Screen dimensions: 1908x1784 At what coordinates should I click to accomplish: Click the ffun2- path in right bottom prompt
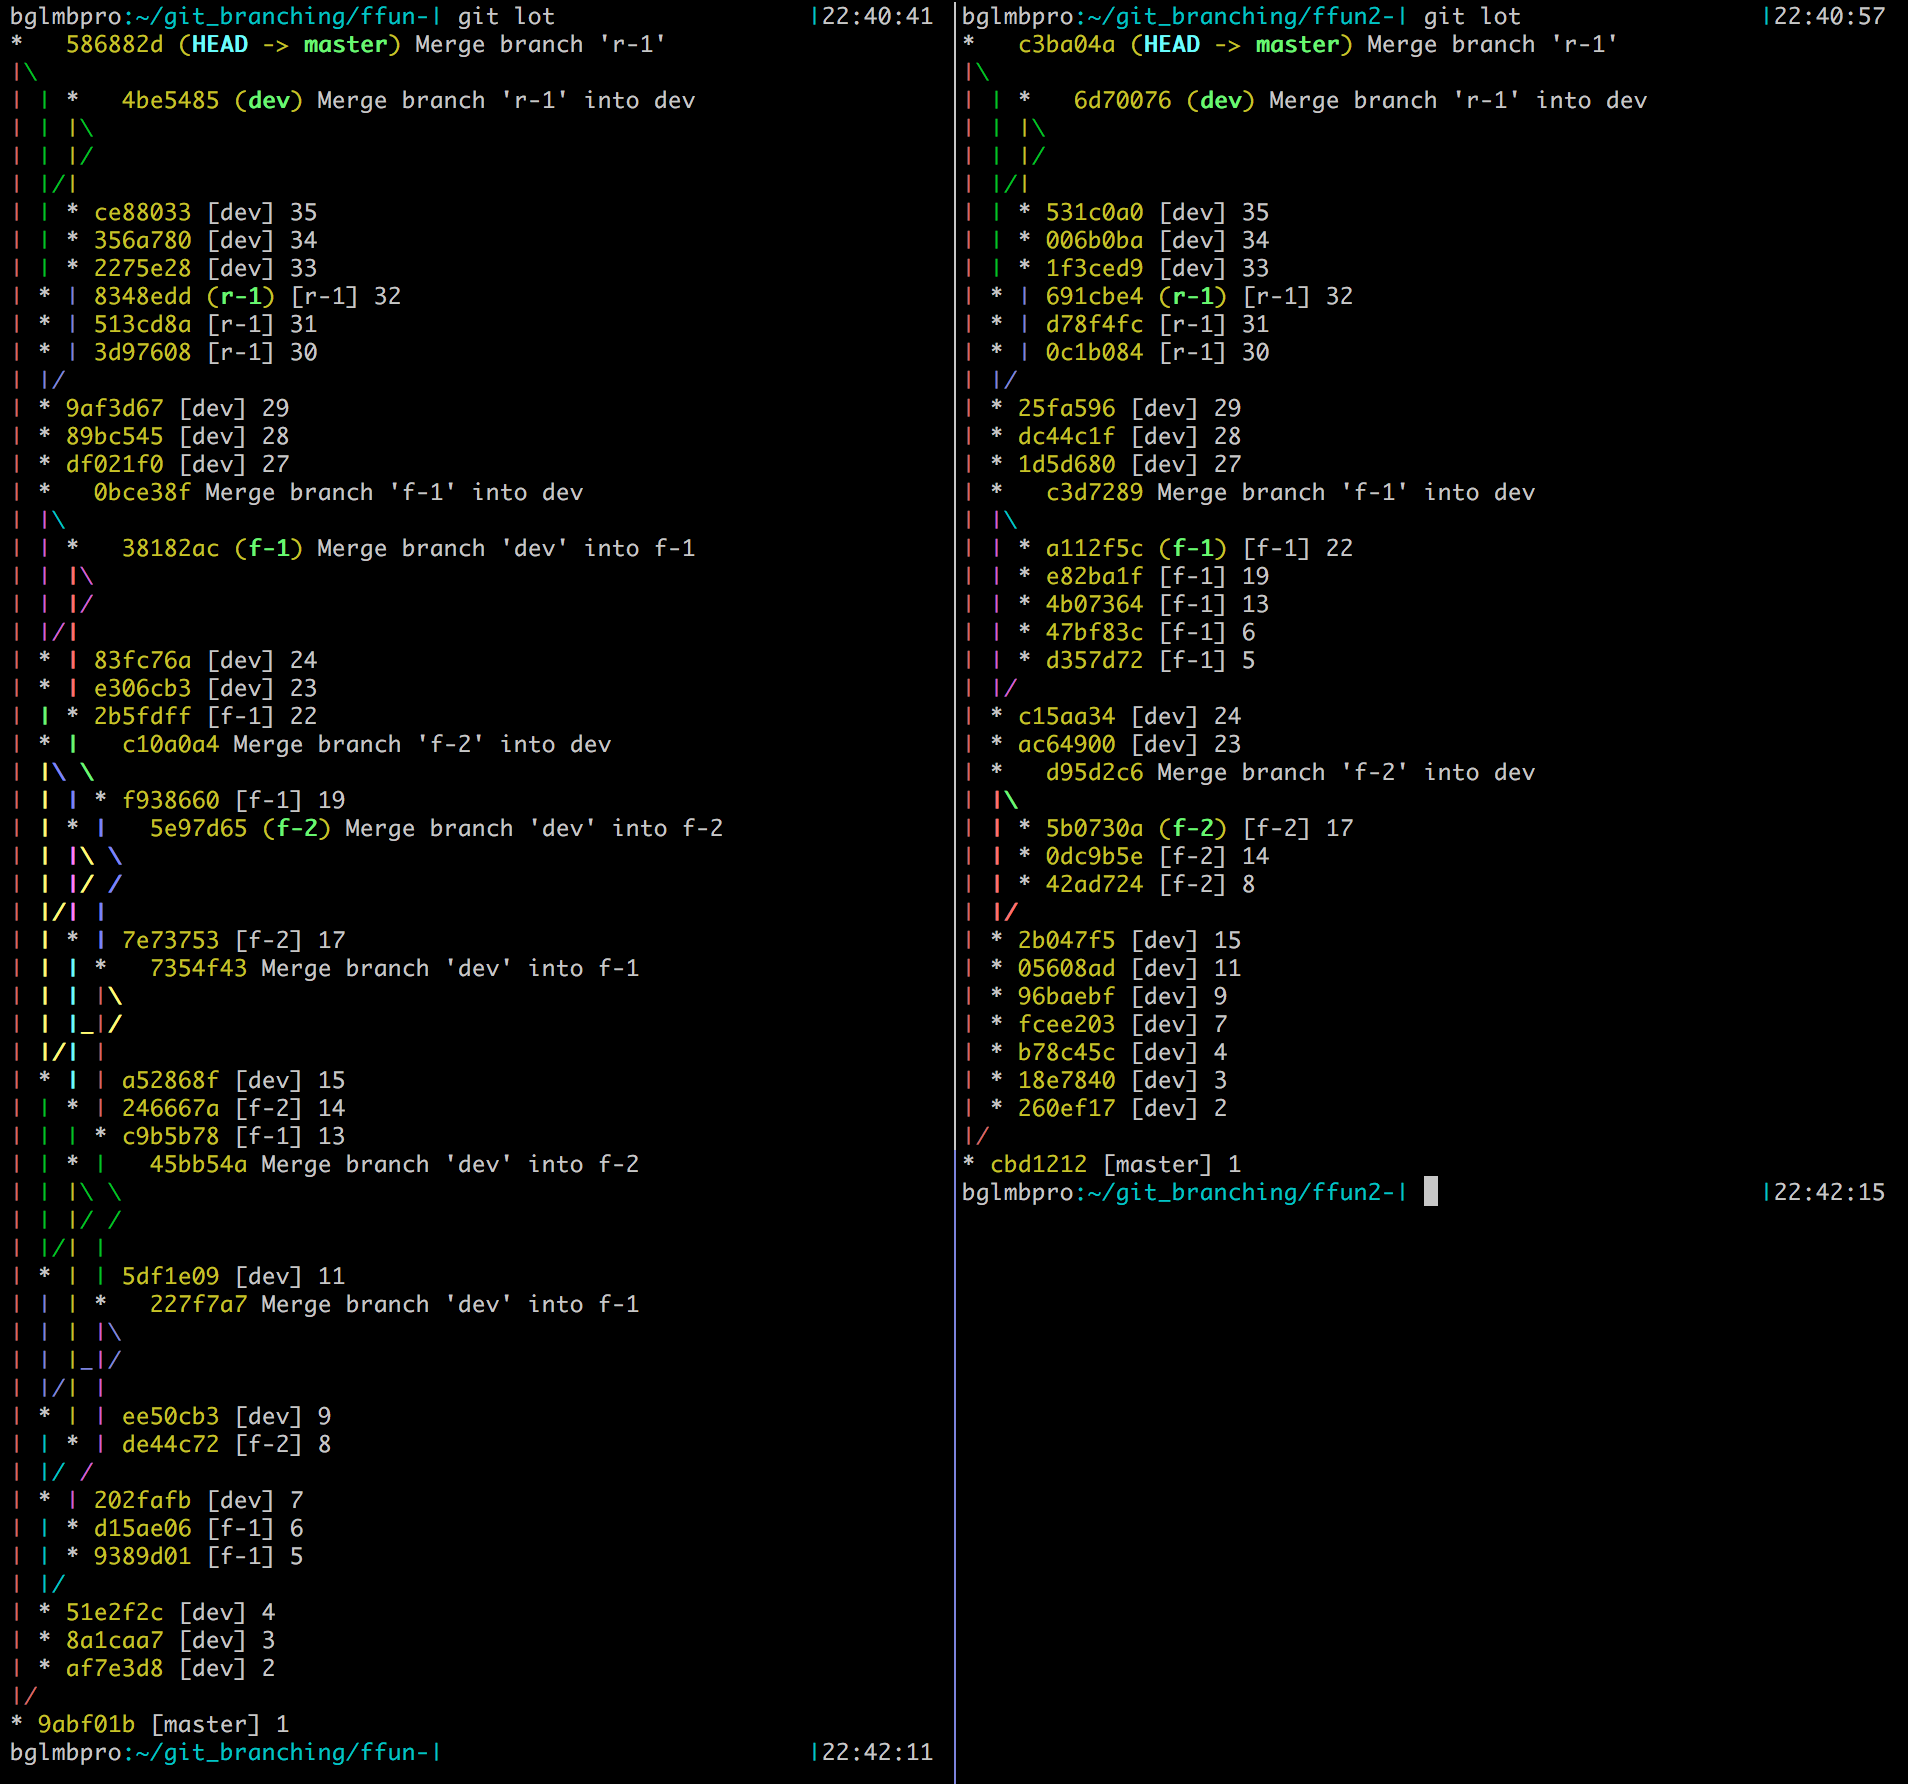point(1242,1193)
